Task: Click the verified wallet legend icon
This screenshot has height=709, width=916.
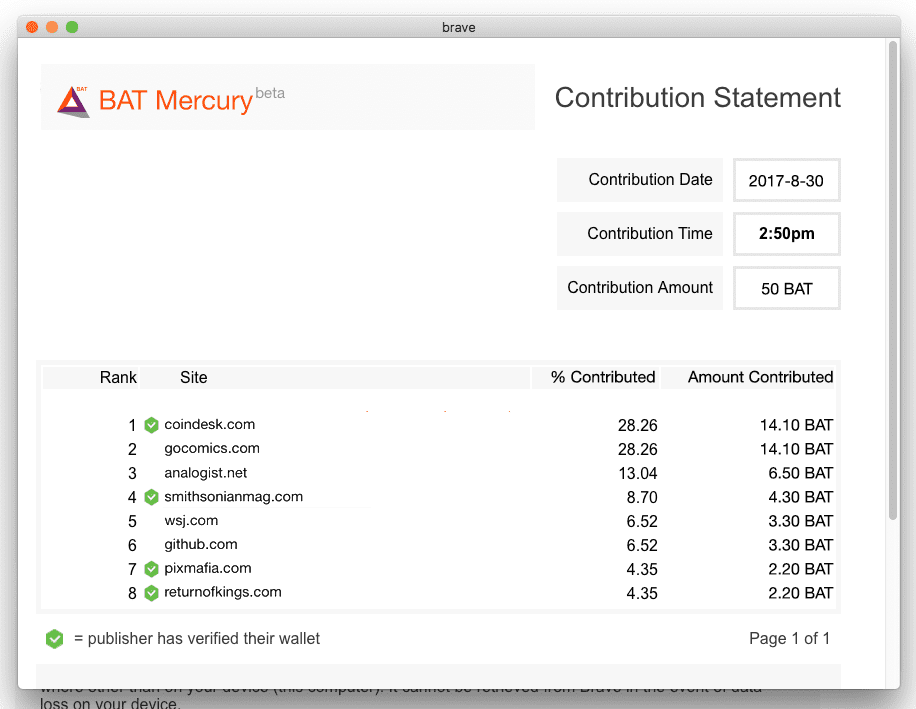Action: coord(54,639)
